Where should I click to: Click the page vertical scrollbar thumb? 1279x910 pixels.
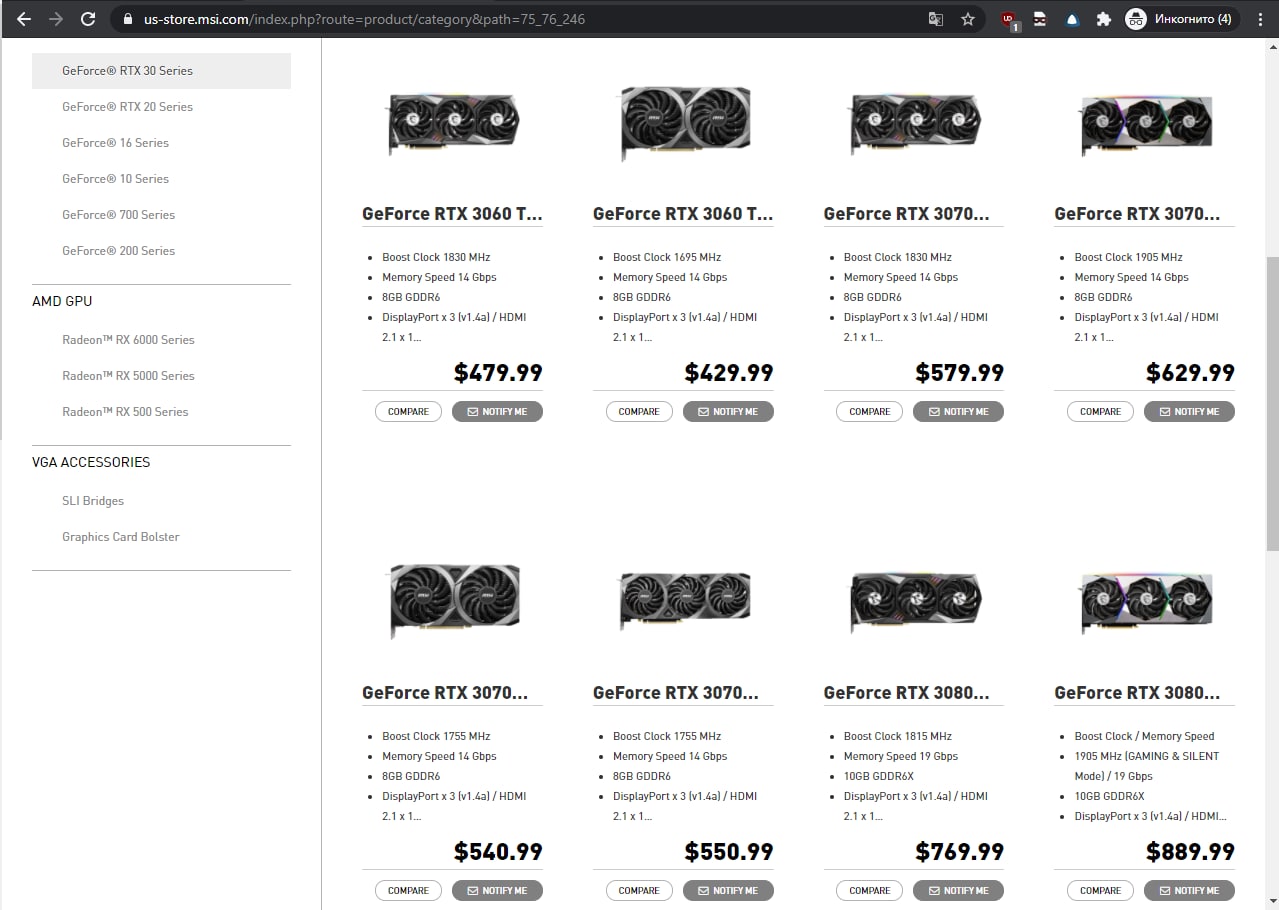point(1272,404)
